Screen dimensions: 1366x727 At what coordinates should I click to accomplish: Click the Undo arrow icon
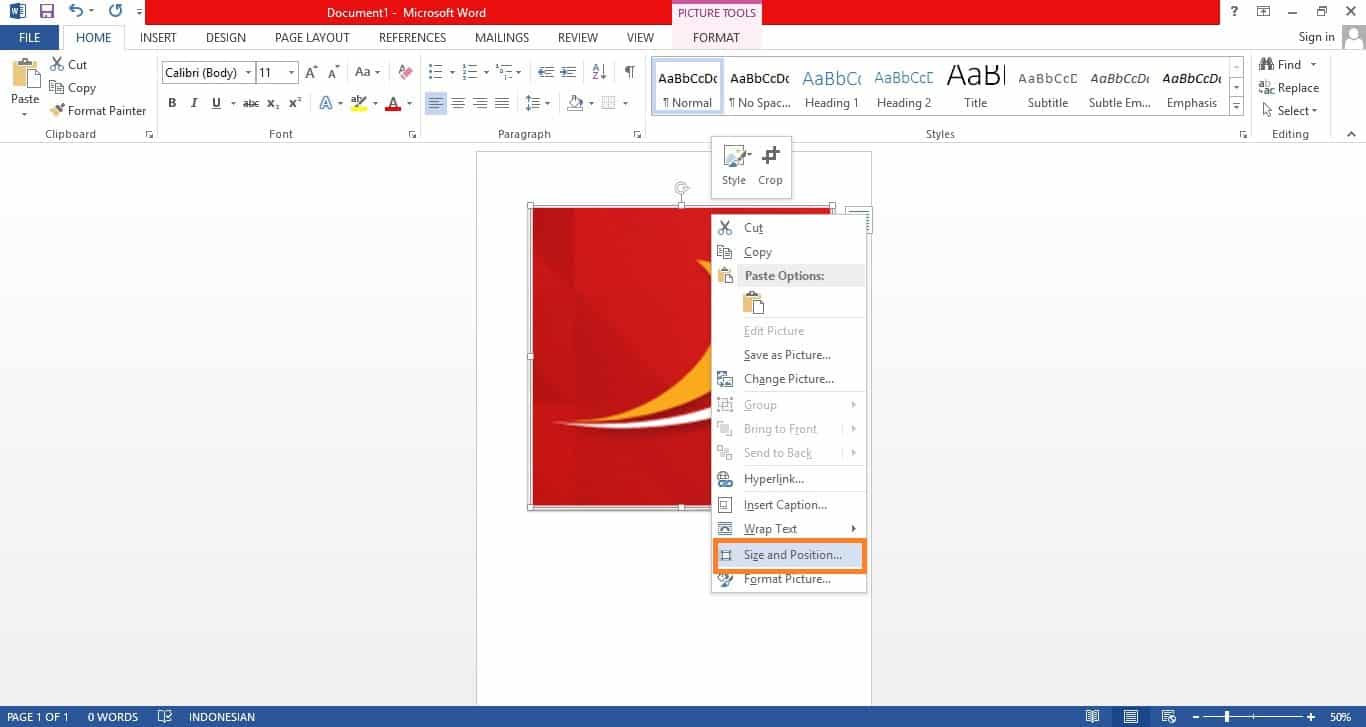(x=76, y=12)
